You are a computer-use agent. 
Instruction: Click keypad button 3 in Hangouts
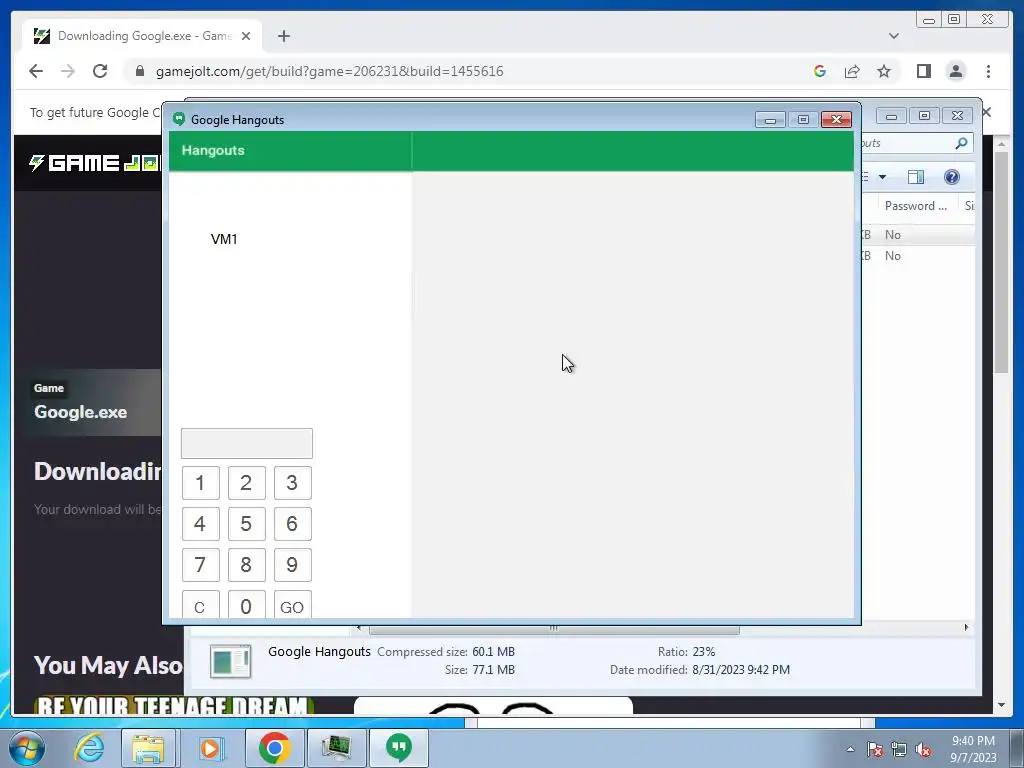coord(293,483)
